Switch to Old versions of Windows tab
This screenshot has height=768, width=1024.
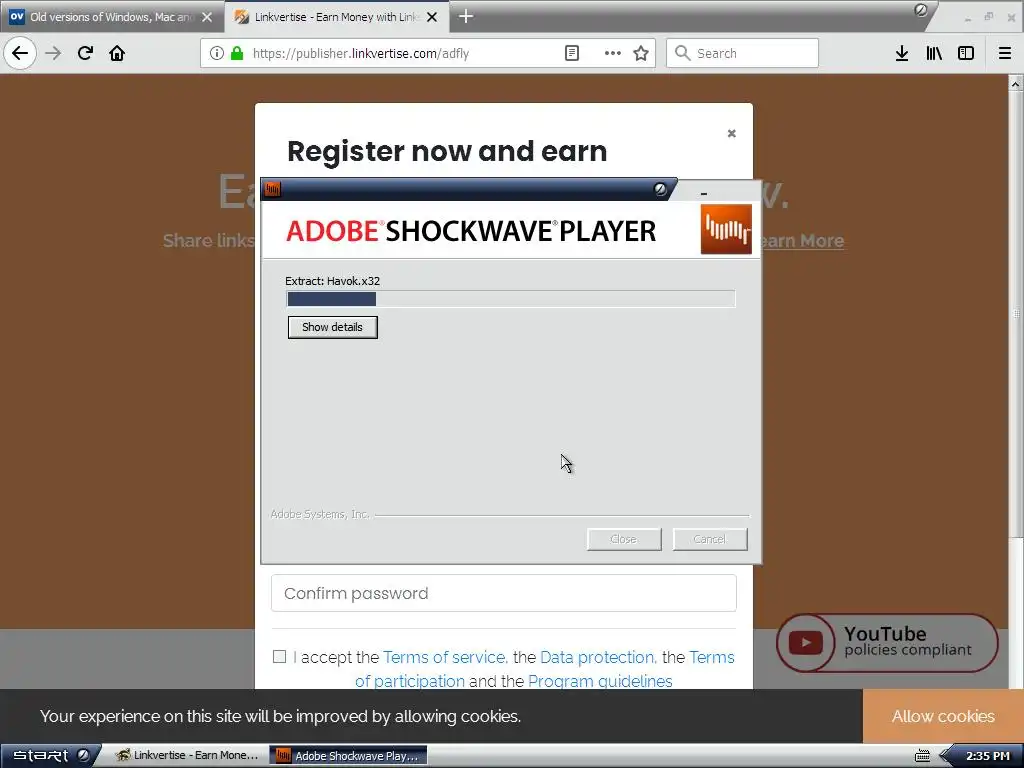[111, 17]
